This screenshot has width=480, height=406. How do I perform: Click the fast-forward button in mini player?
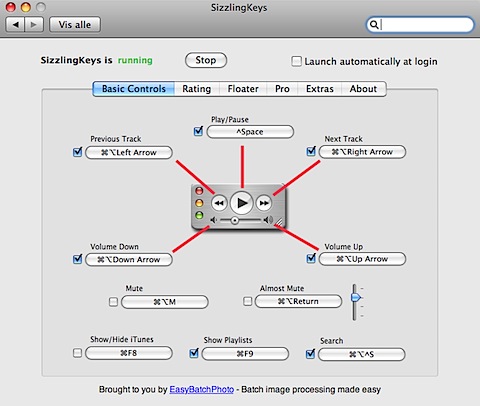point(264,203)
